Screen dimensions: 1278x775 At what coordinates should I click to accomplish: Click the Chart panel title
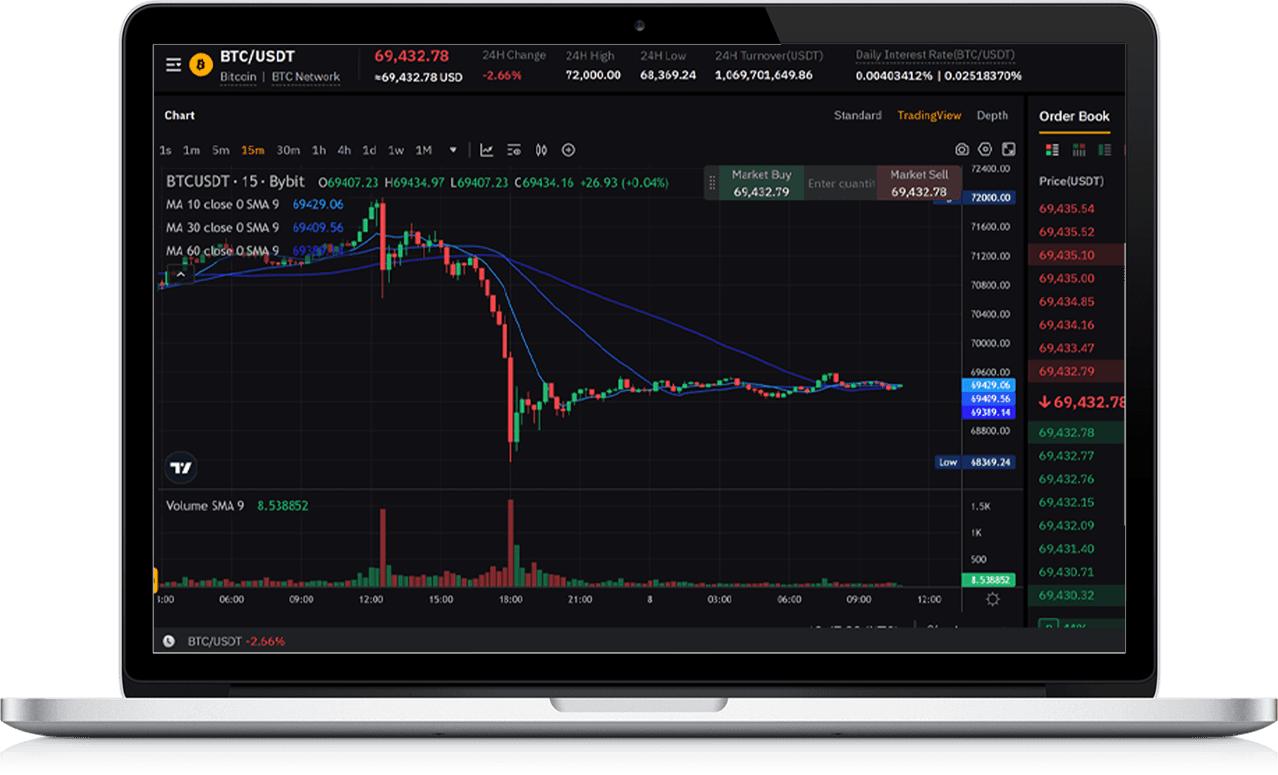point(180,115)
